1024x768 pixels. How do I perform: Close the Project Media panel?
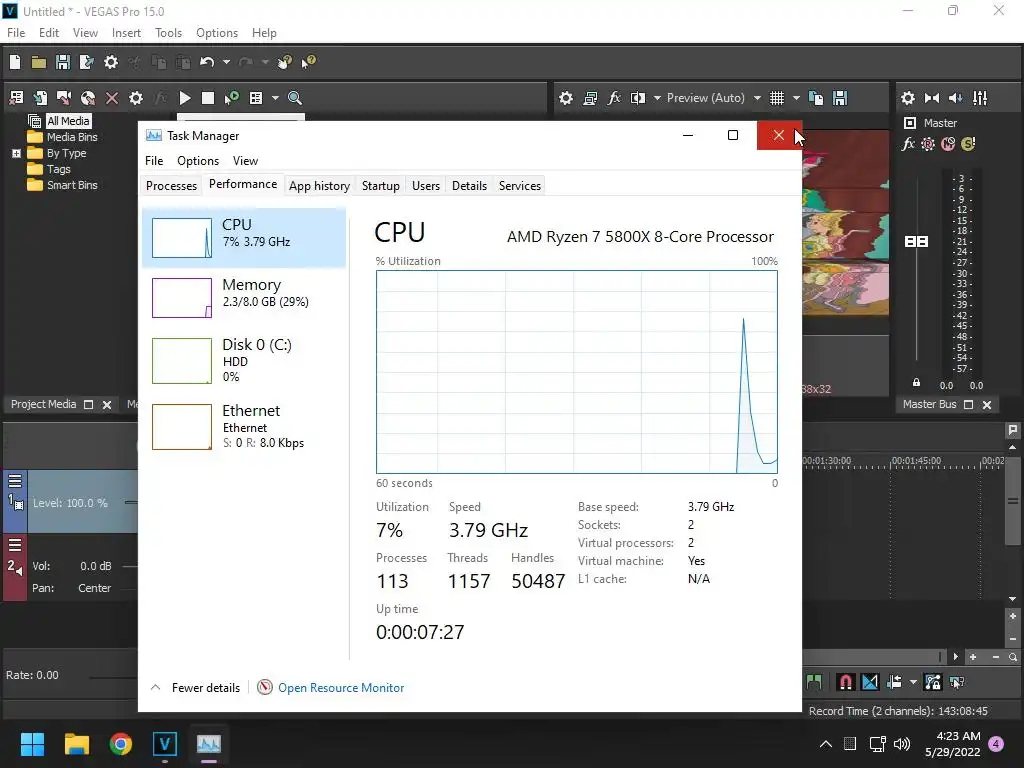click(x=107, y=405)
